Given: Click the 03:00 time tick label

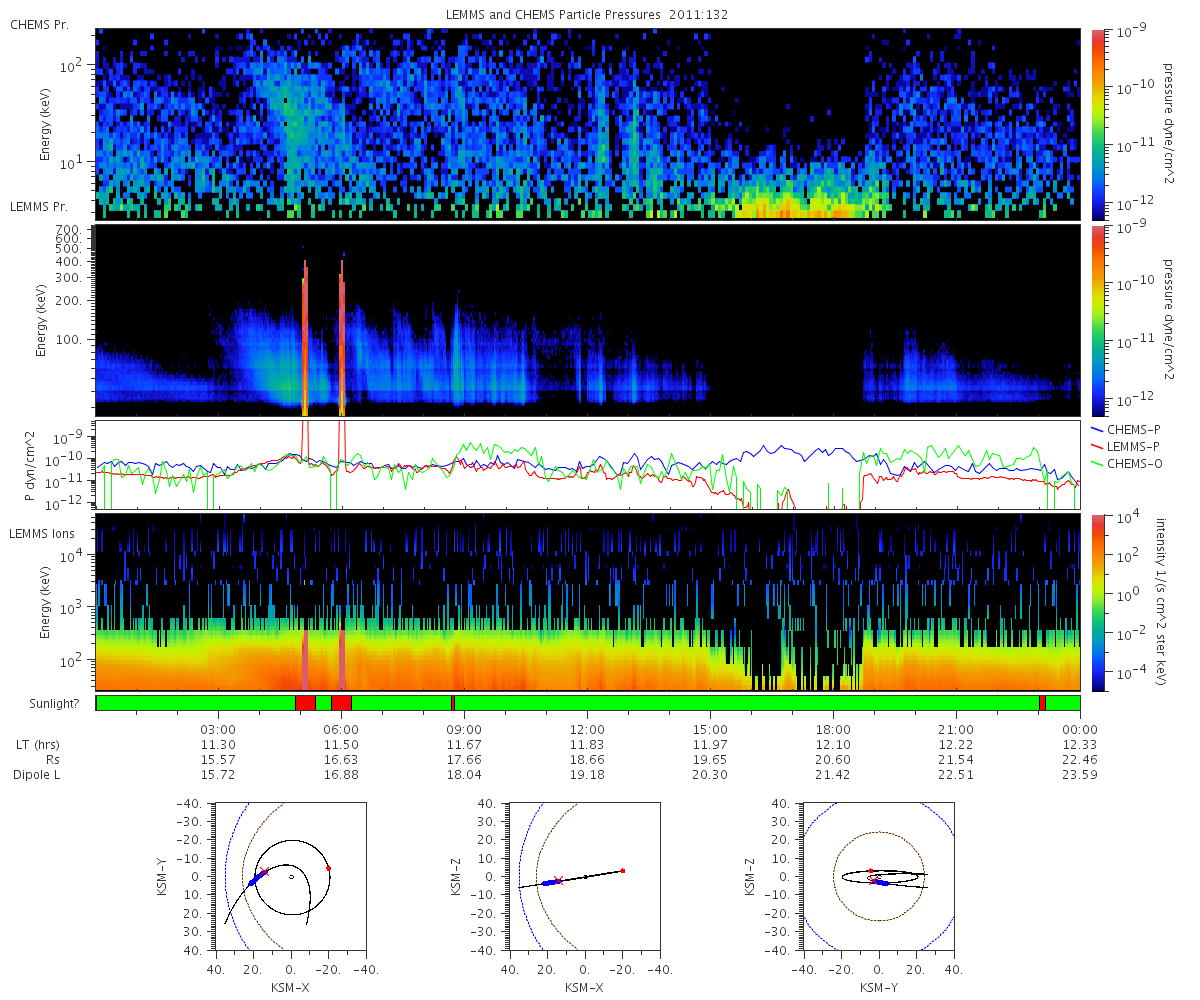Looking at the screenshot, I should click(218, 730).
